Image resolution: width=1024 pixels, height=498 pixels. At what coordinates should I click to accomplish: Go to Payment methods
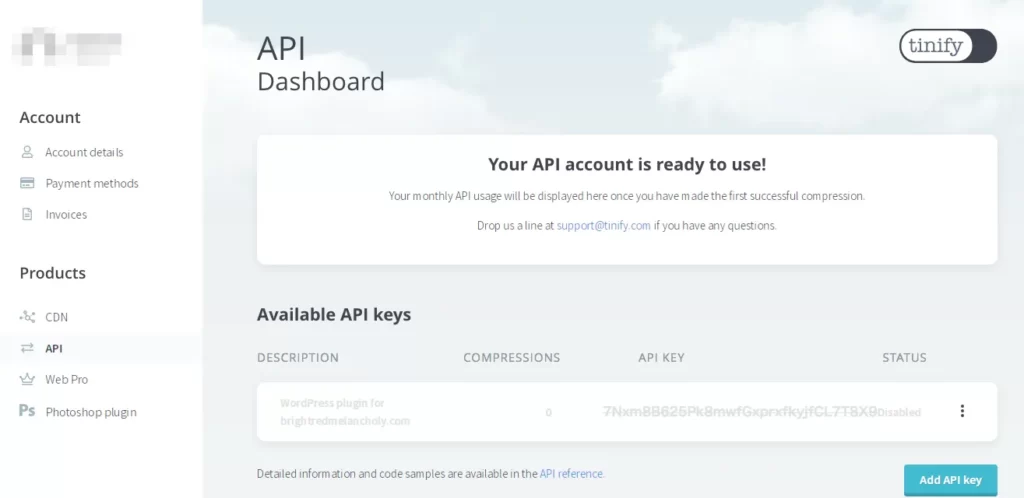click(x=92, y=183)
